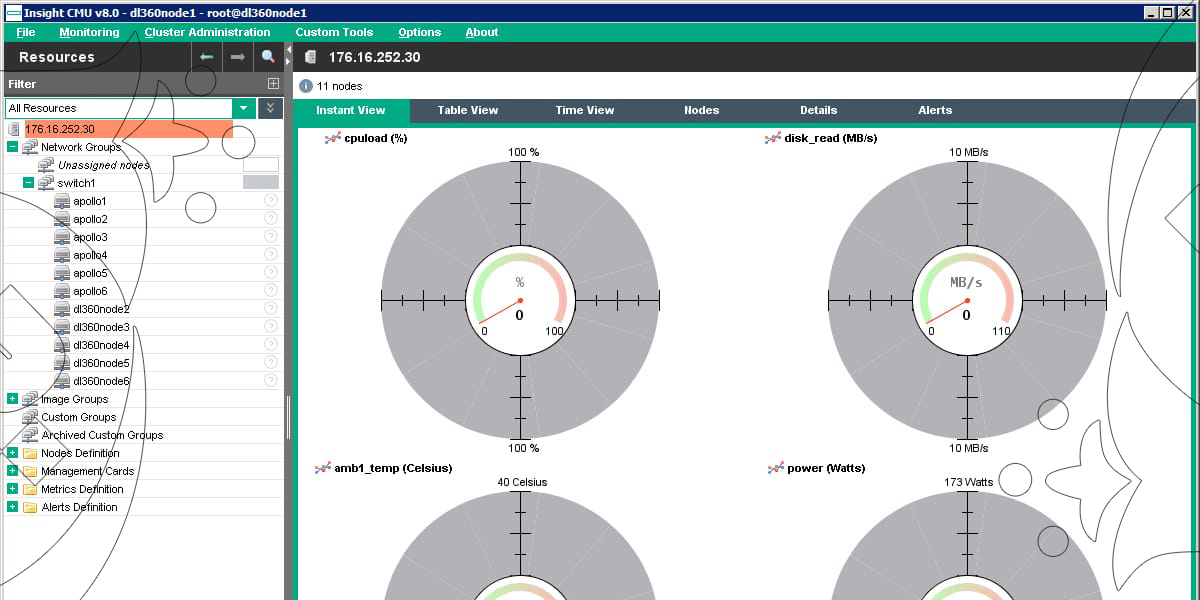Select dl360node3 in the resource tree
The height and width of the screenshot is (600, 1200).
pos(101,327)
